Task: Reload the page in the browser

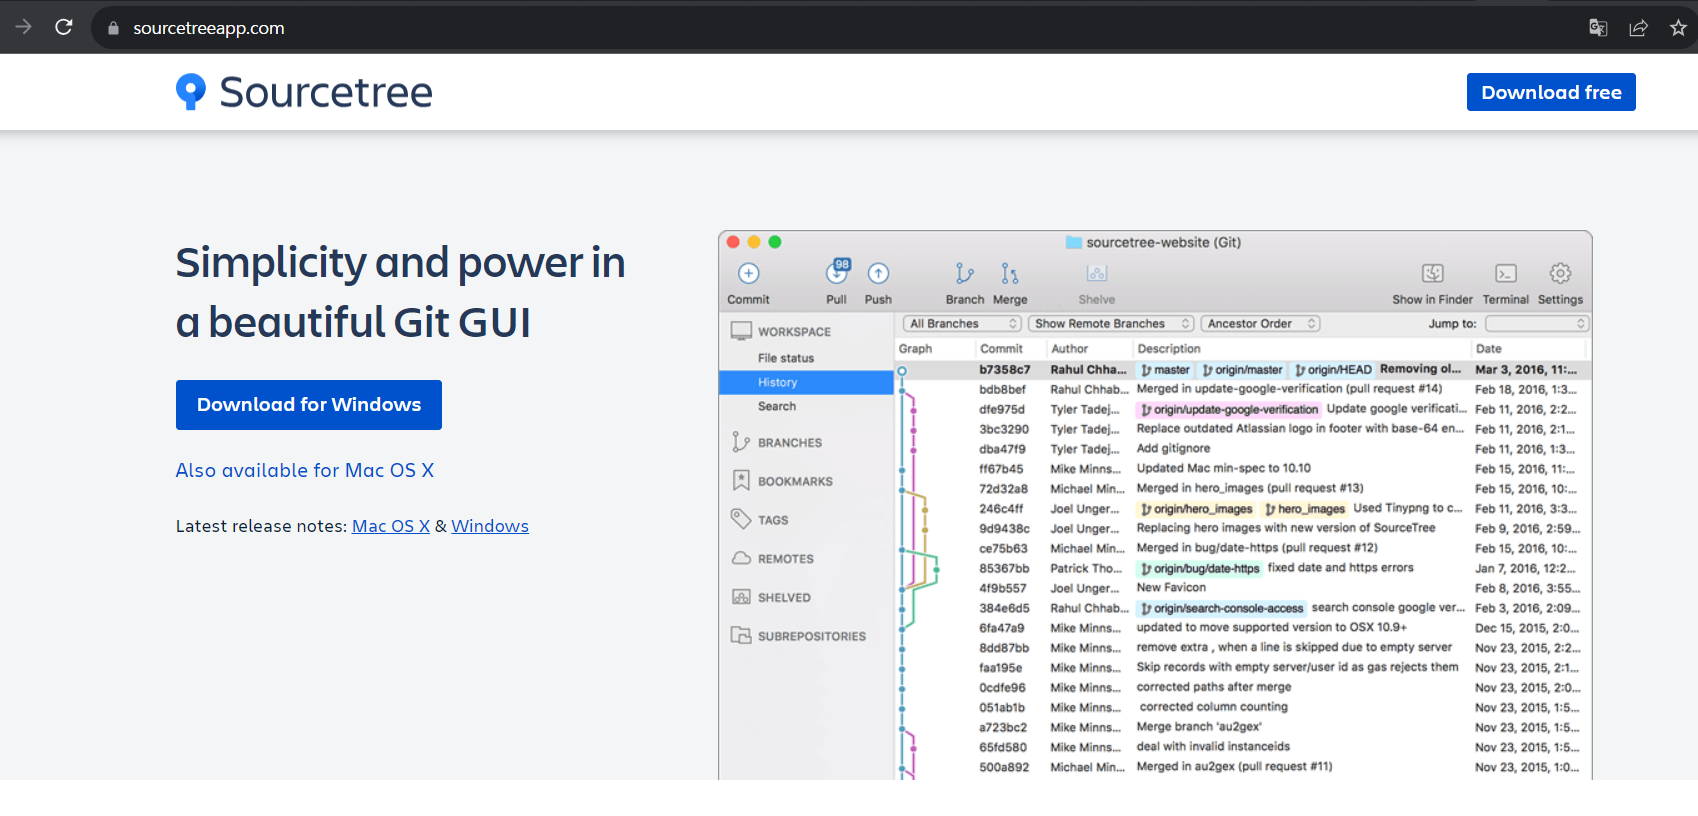Action: point(64,27)
